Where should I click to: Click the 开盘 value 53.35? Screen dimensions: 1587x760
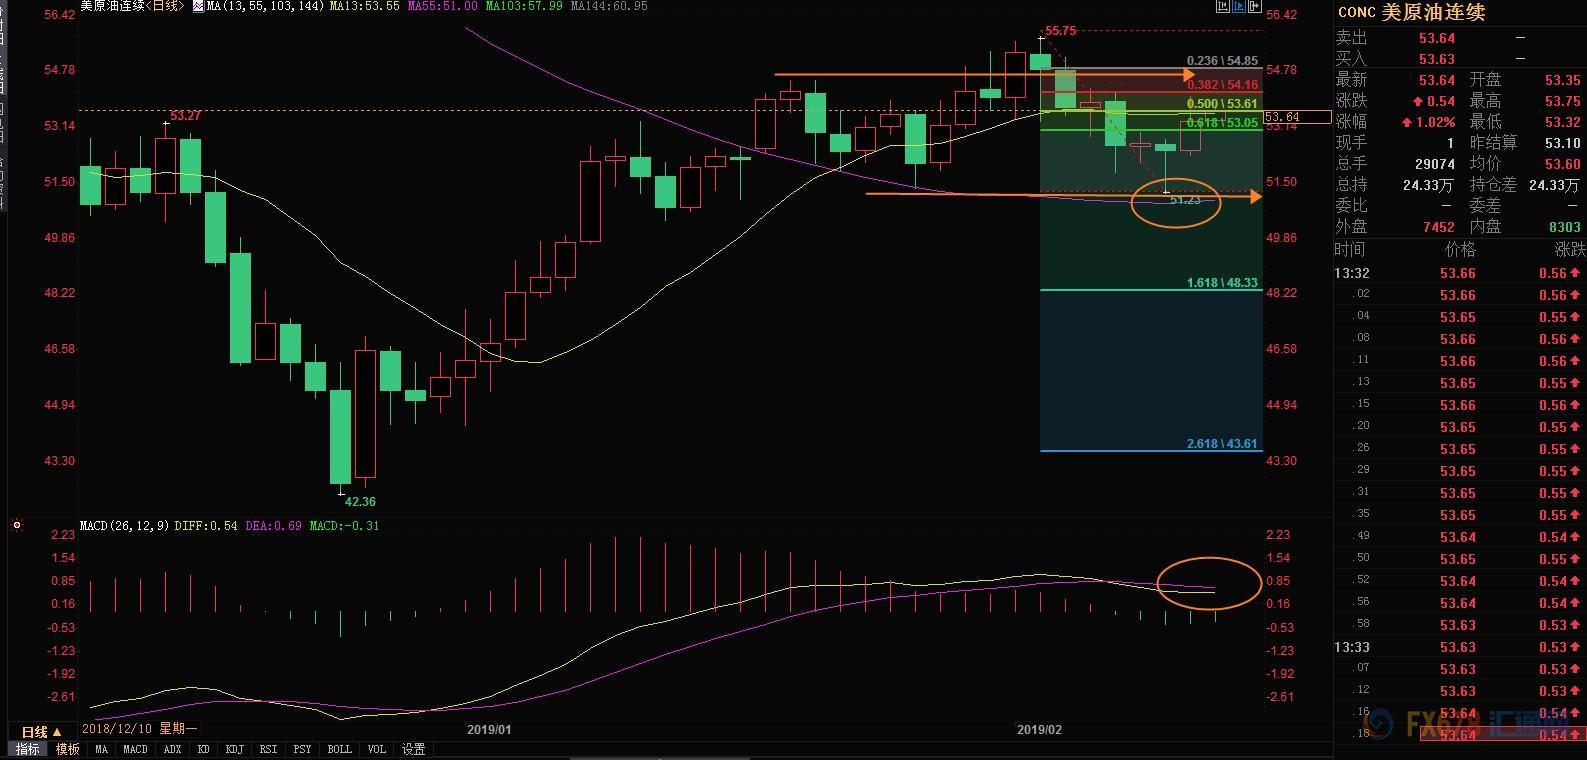pyautogui.click(x=1562, y=80)
